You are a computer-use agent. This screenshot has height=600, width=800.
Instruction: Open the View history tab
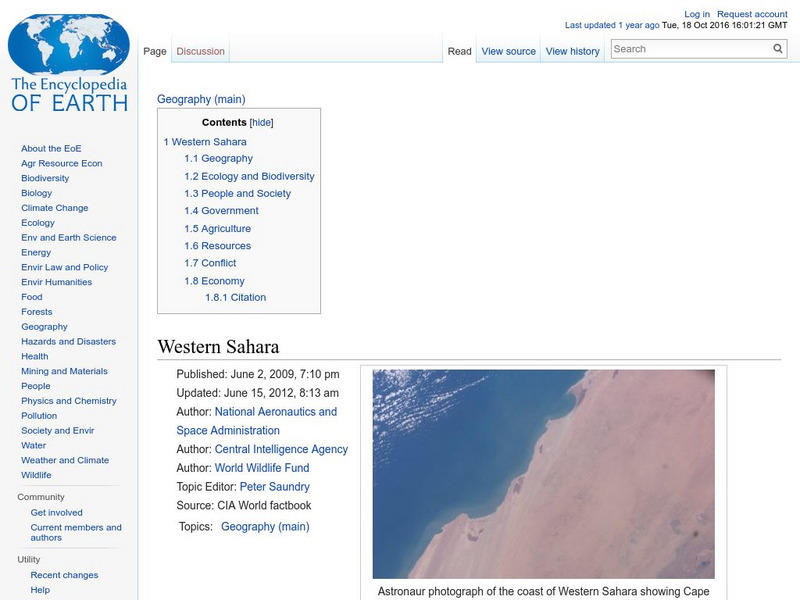tap(573, 50)
